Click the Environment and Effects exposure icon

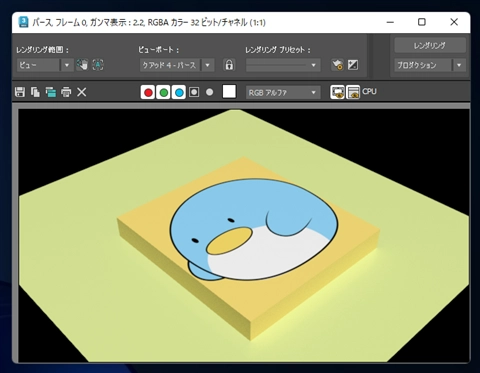click(x=353, y=65)
